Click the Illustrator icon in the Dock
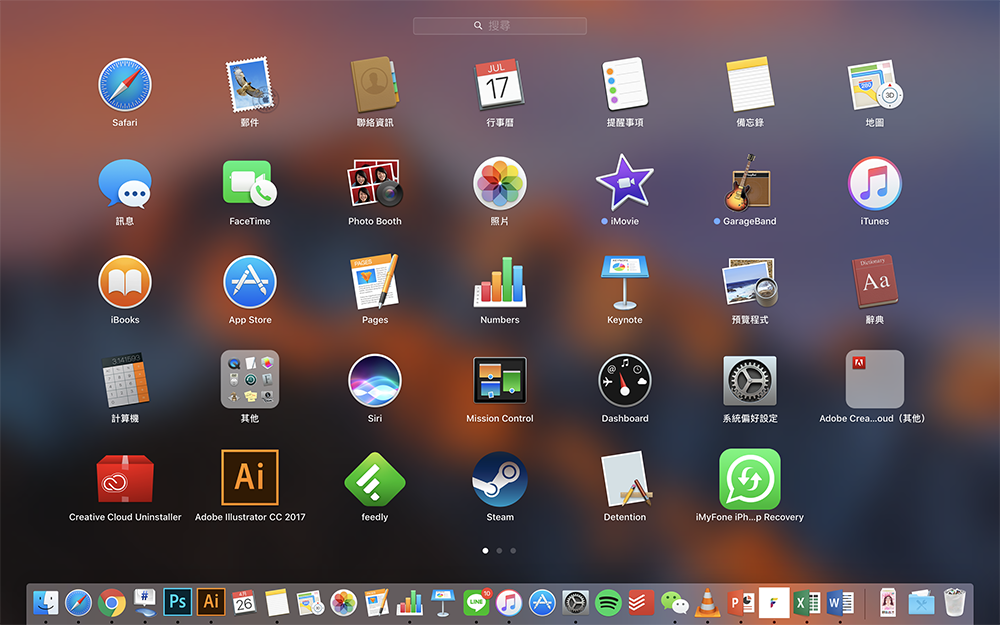 tap(211, 602)
